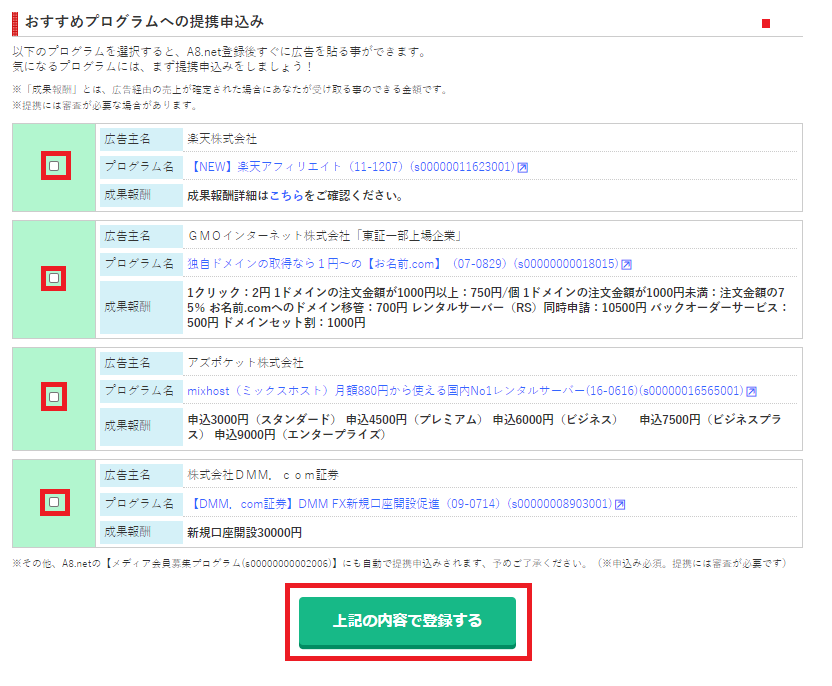
Task: Open external link icon beside 楽天アフィリエイト program
Action: click(x=523, y=168)
